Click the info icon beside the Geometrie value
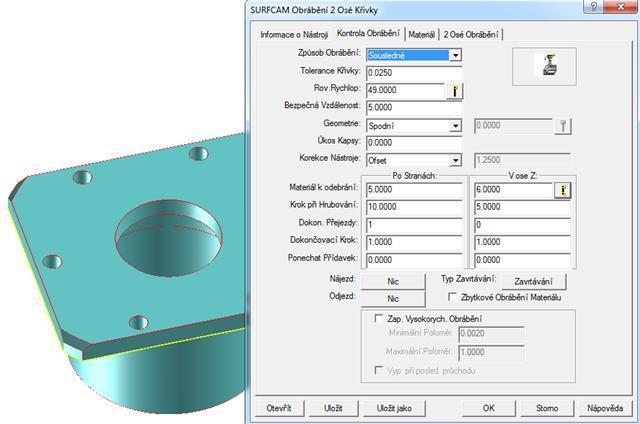Viewport: 640px width, 424px height. click(x=563, y=126)
